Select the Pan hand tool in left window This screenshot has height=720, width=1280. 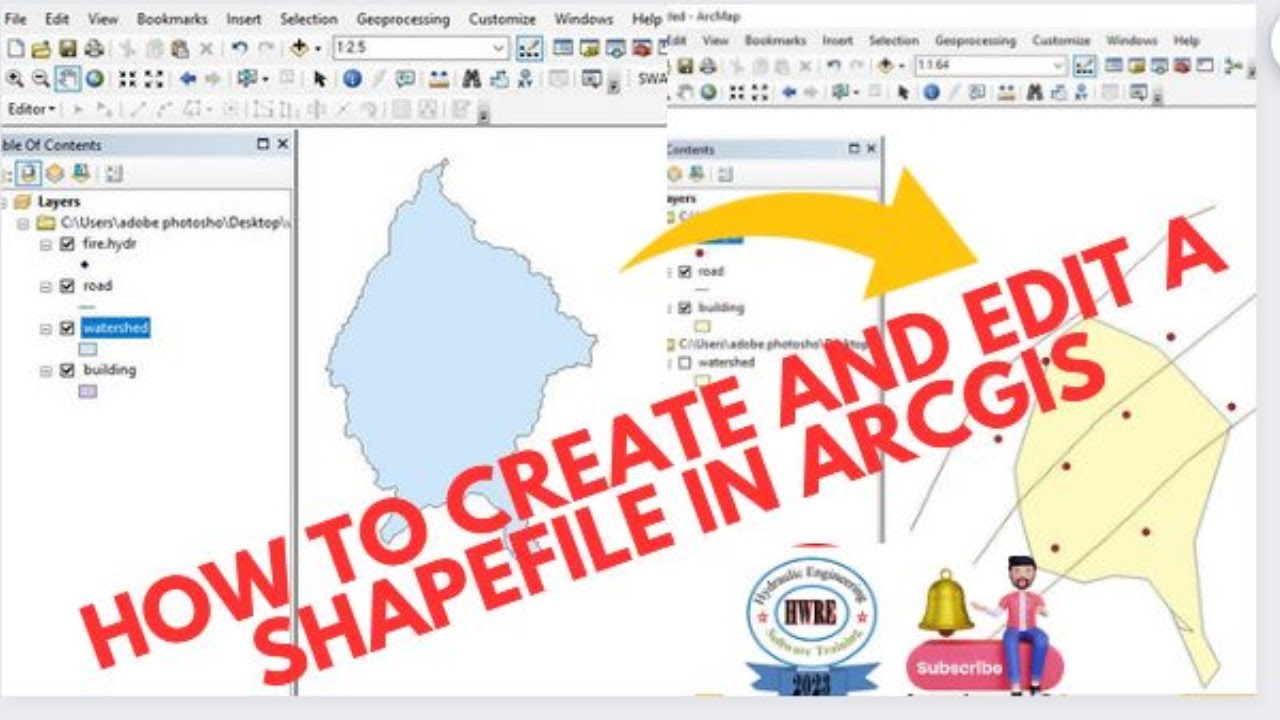click(68, 79)
